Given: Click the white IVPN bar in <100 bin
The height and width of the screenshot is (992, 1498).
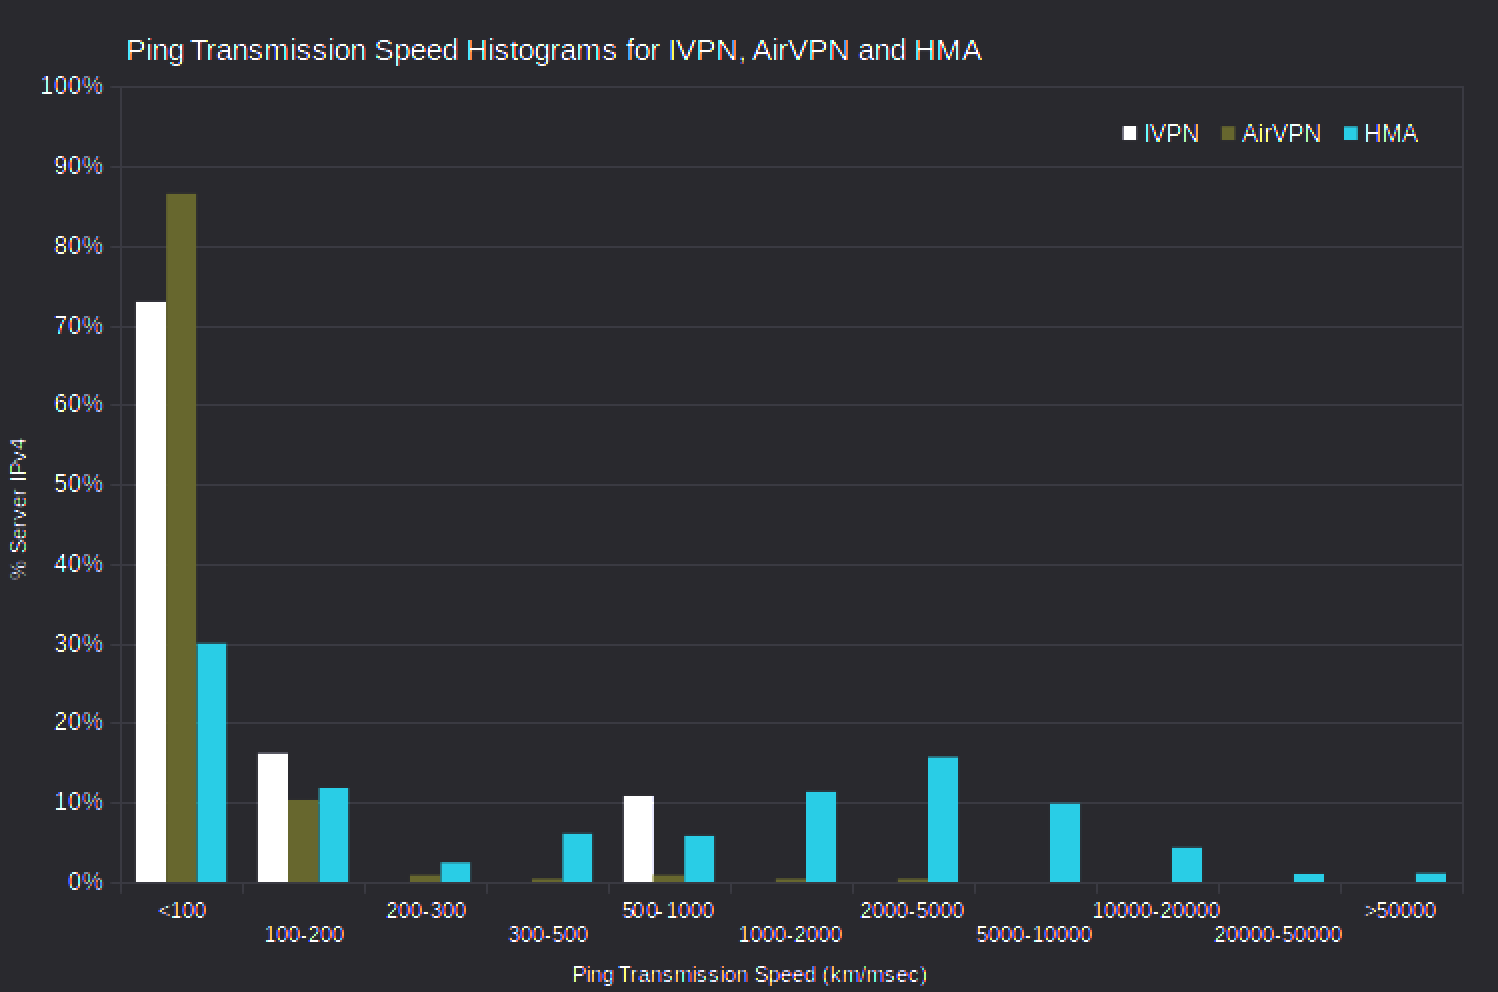Looking at the screenshot, I should pyautogui.click(x=151, y=592).
